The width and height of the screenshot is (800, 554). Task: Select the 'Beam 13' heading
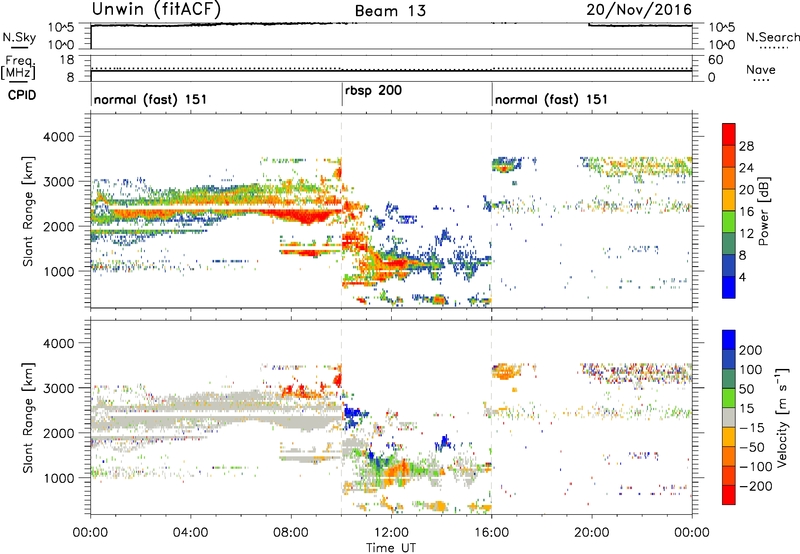tap(390, 11)
